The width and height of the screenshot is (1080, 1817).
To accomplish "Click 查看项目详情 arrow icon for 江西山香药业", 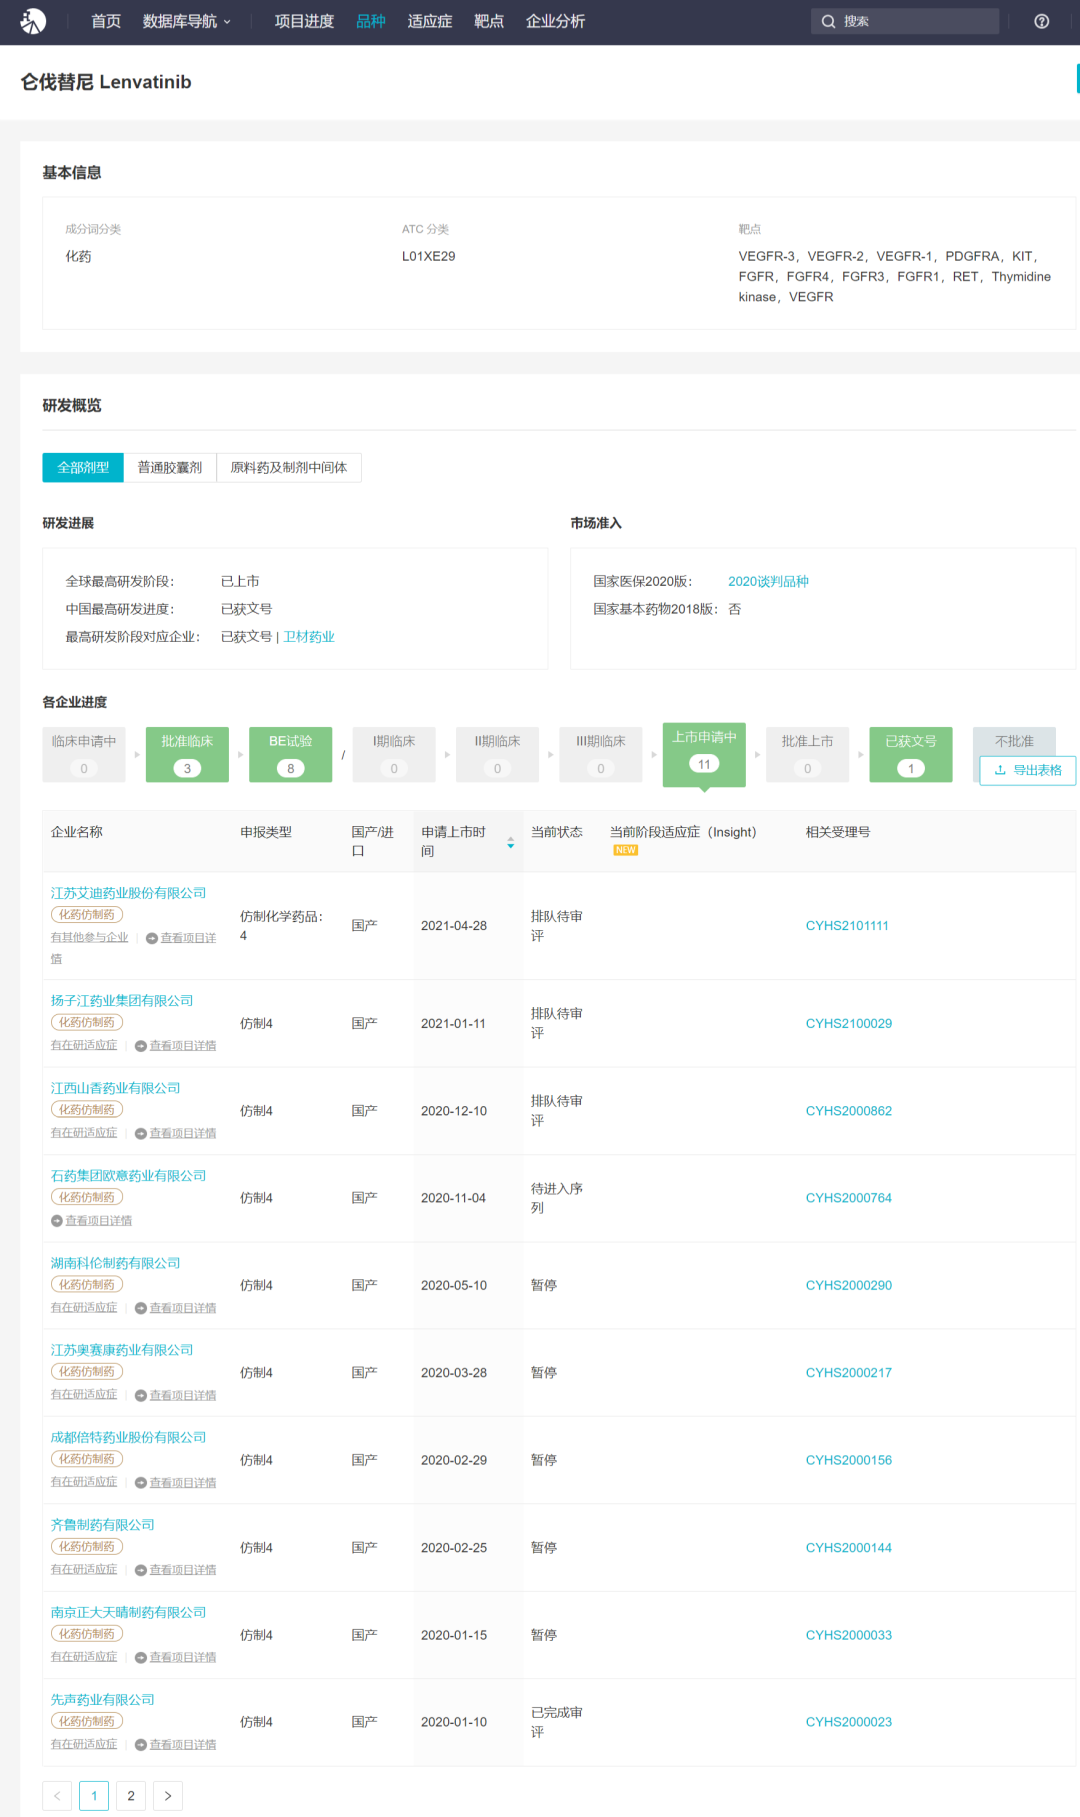I will [141, 1133].
